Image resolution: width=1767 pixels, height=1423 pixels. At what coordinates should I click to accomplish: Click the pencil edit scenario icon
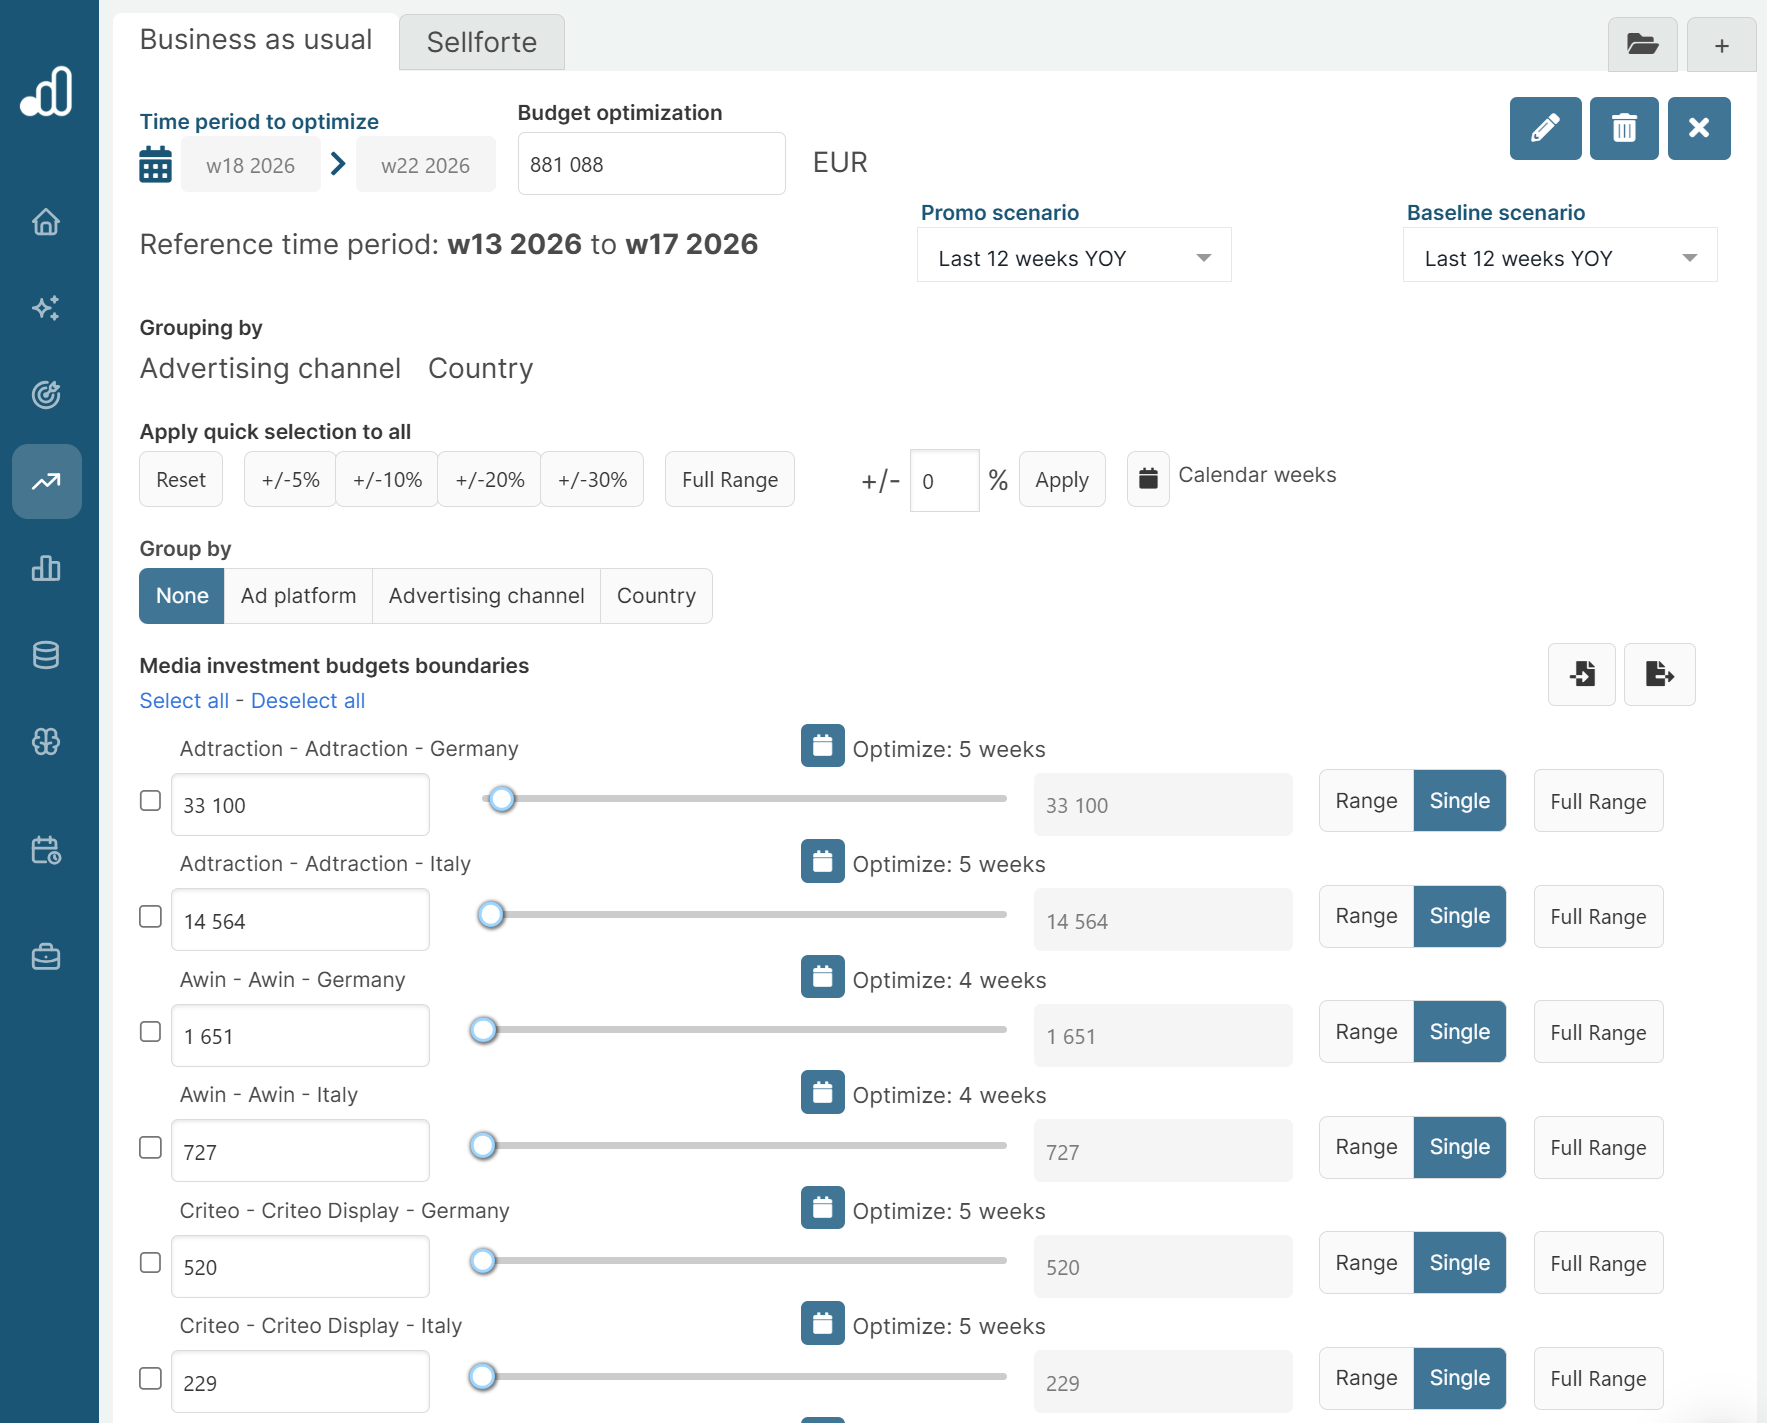pyautogui.click(x=1544, y=128)
